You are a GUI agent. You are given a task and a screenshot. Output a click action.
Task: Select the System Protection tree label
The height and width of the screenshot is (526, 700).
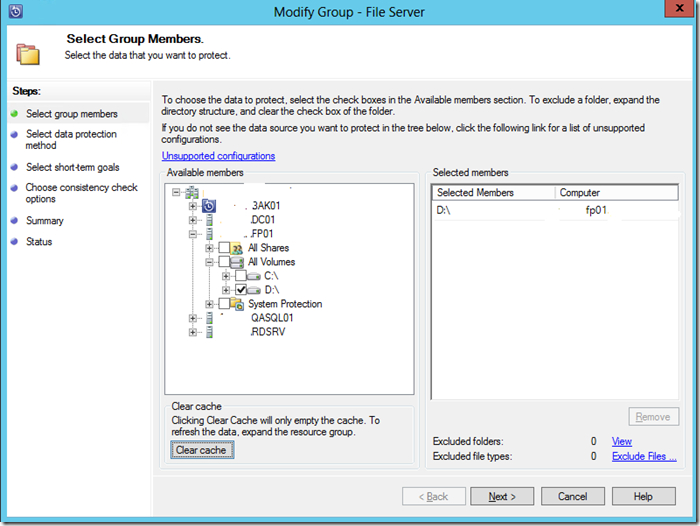pyautogui.click(x=285, y=304)
